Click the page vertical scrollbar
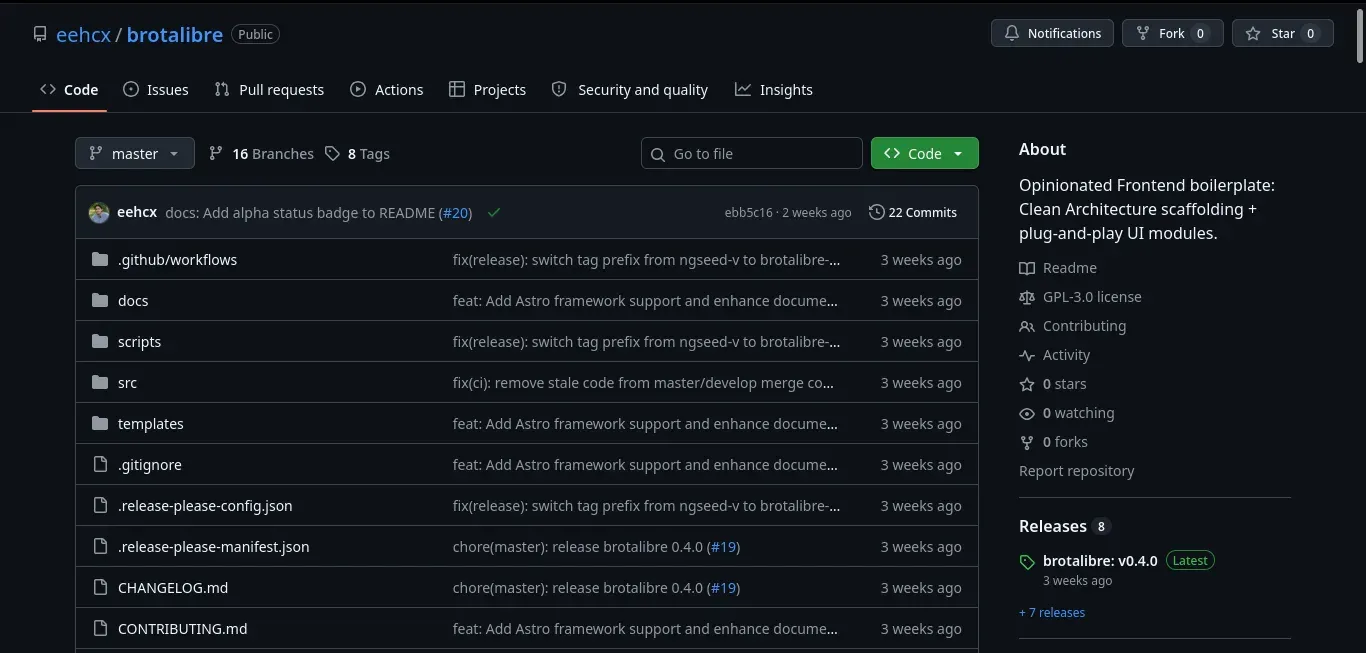This screenshot has width=1366, height=653. [1358, 36]
